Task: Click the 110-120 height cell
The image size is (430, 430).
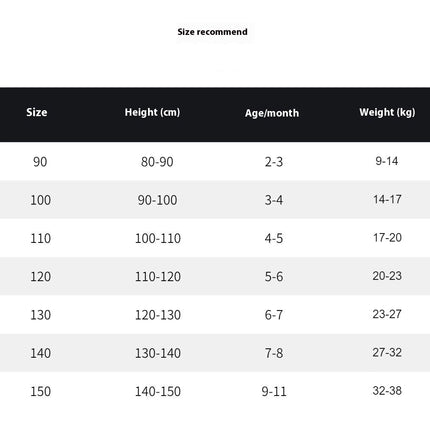Action: pyautogui.click(x=158, y=277)
